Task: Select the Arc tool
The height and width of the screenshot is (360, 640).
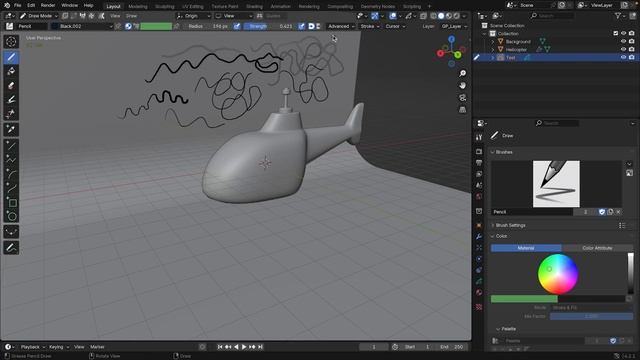Action: [11, 174]
